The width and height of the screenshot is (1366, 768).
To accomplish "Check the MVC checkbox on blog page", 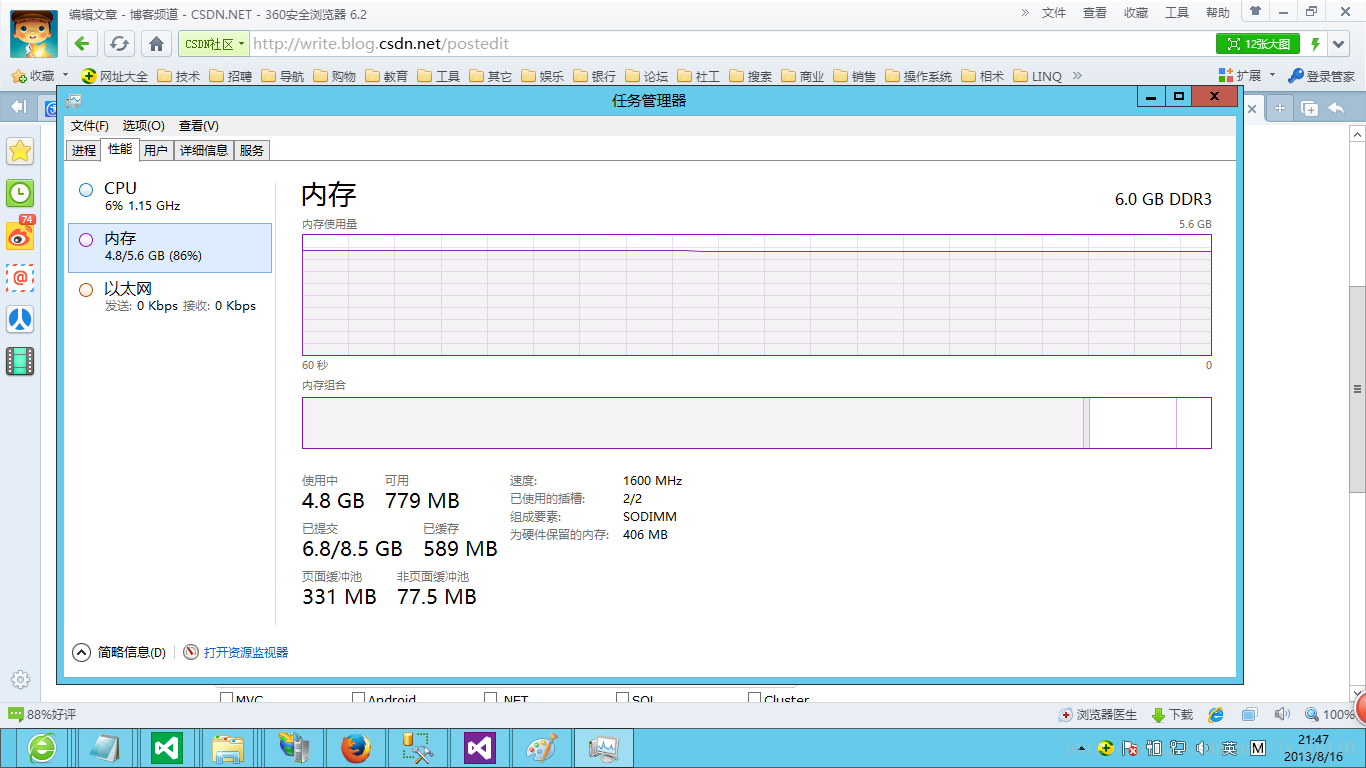I will (226, 699).
